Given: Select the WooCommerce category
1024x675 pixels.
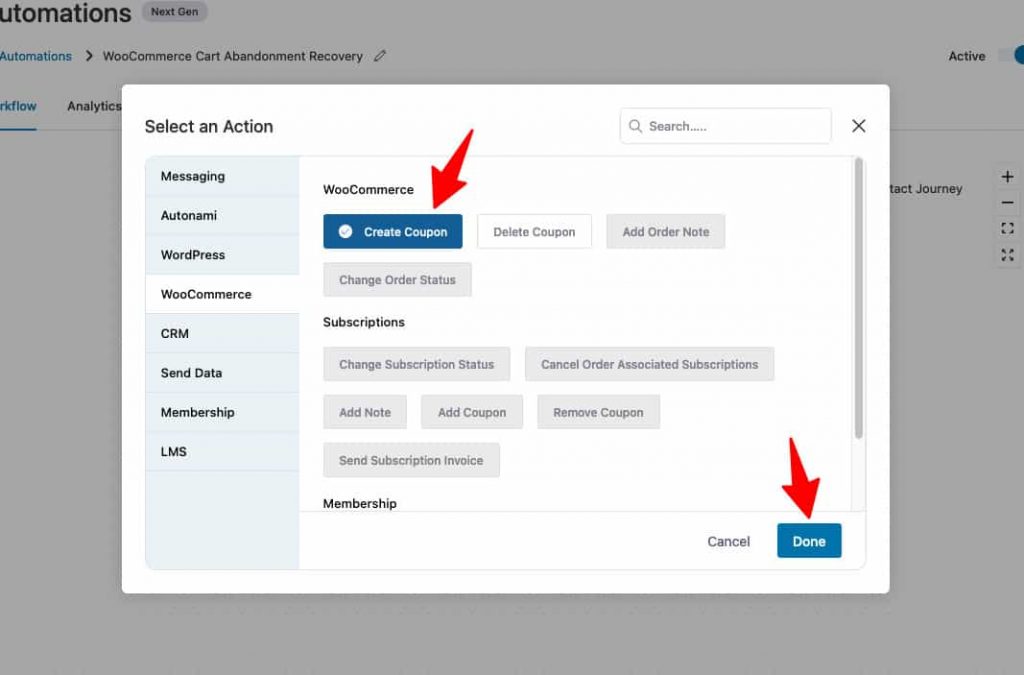Looking at the screenshot, I should tap(223, 294).
